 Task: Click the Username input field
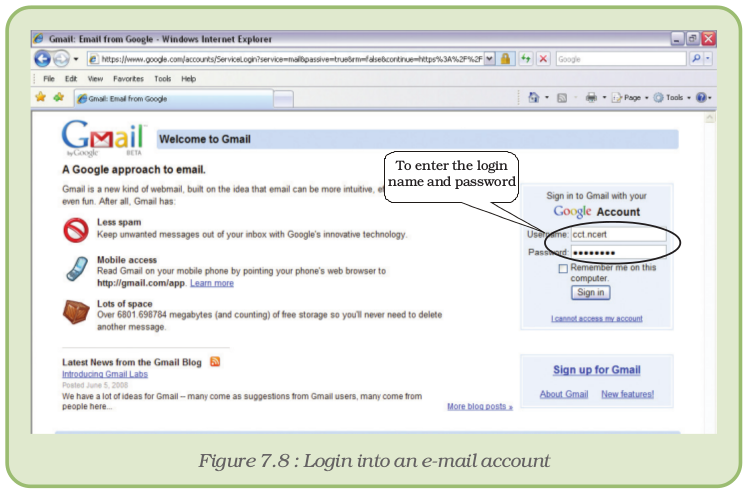619,234
